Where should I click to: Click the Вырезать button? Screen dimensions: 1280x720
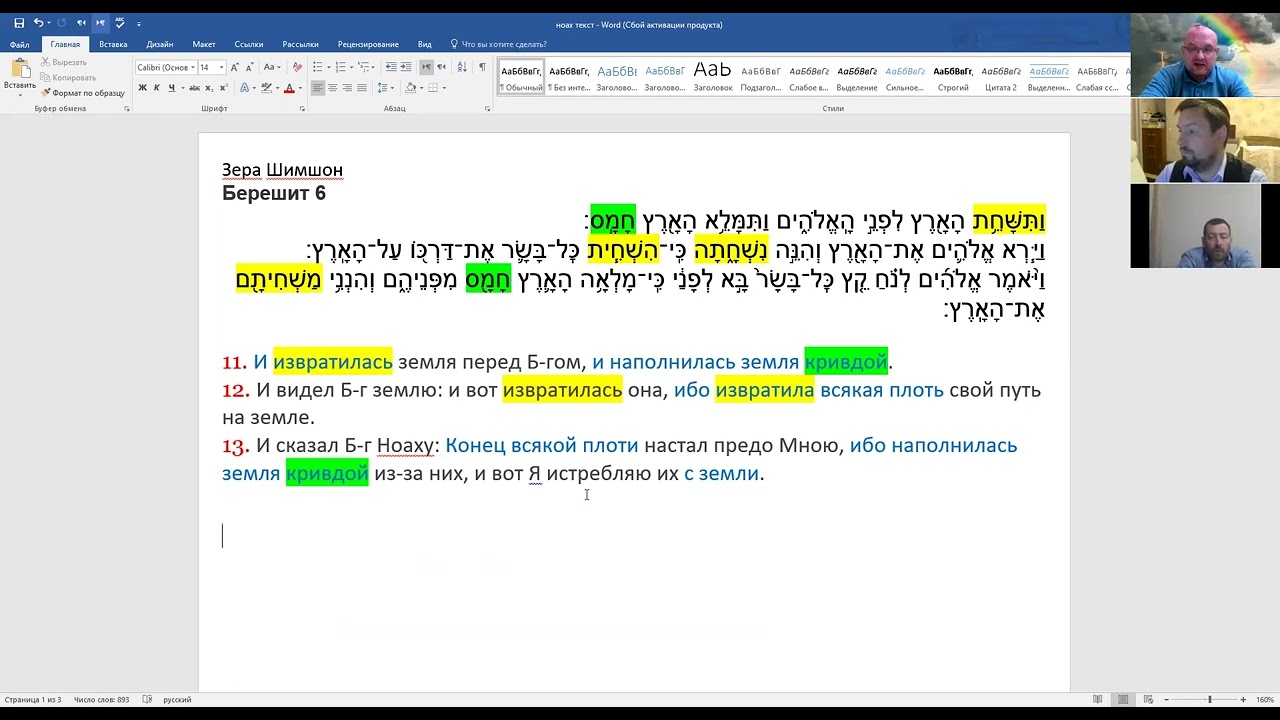pos(63,62)
